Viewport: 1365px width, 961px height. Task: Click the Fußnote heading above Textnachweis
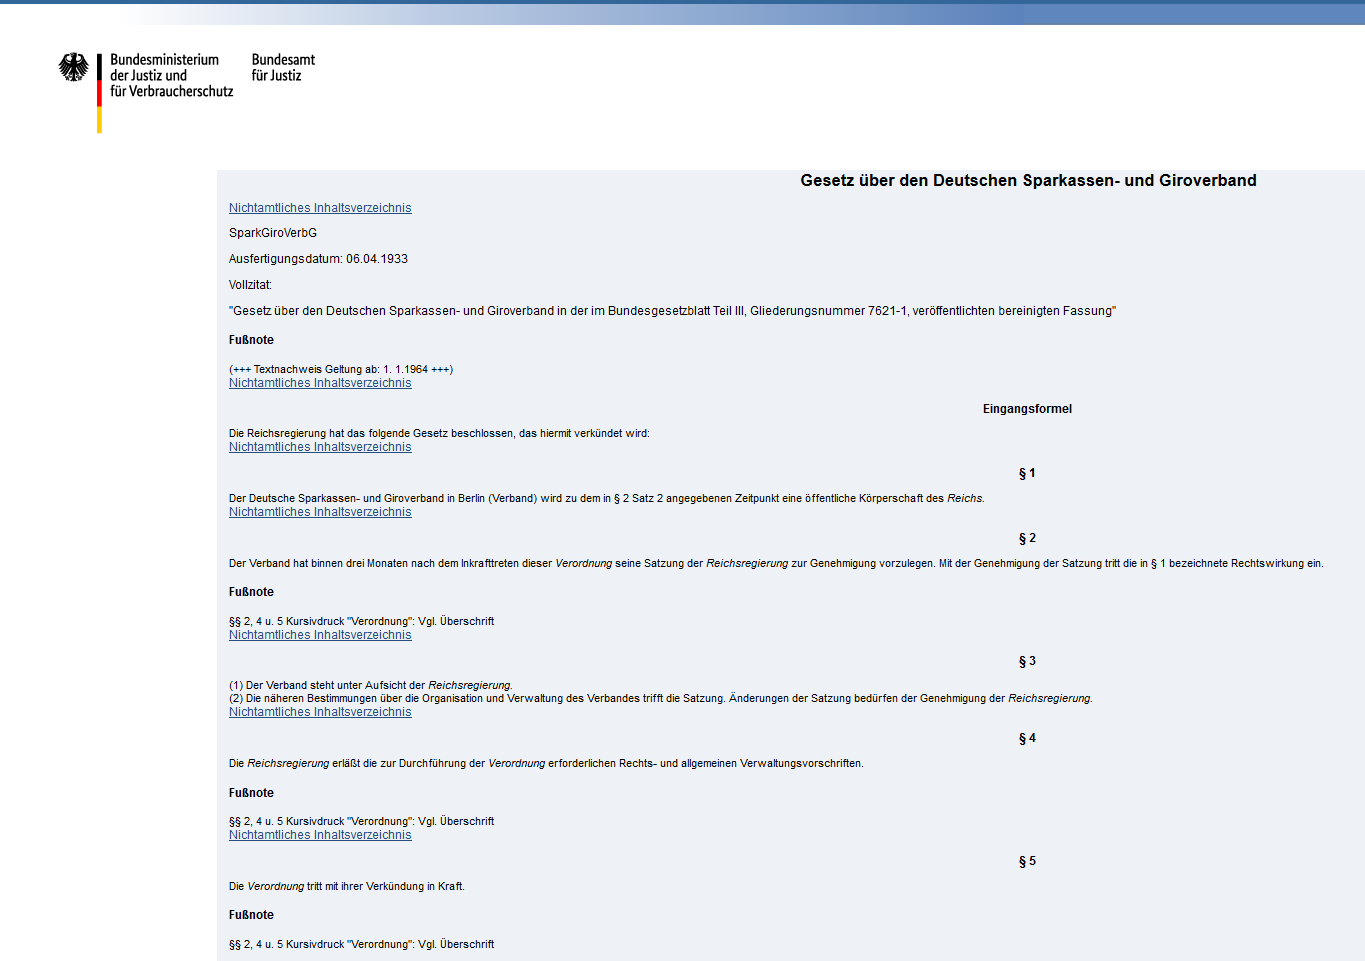click(251, 340)
